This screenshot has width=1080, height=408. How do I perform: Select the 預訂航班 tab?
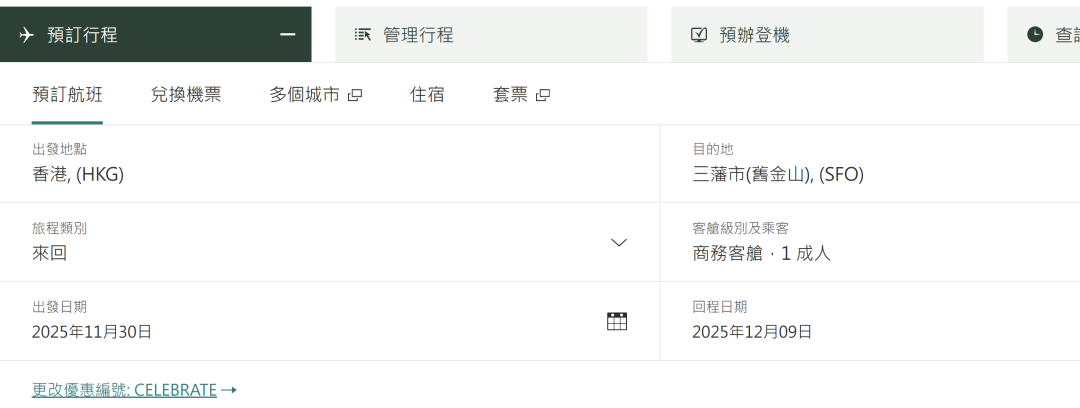tap(67, 95)
